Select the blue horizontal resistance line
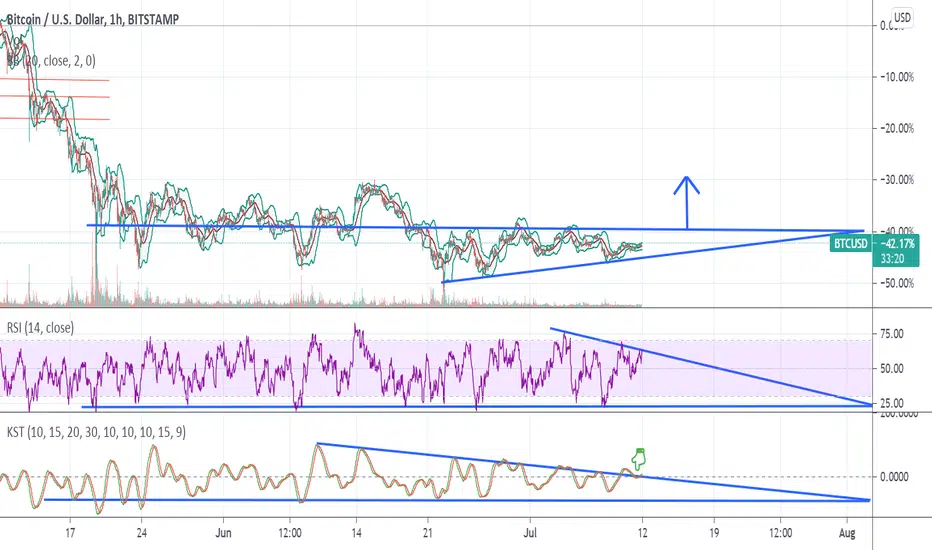Screen dimensions: 932x550 pos(476,228)
